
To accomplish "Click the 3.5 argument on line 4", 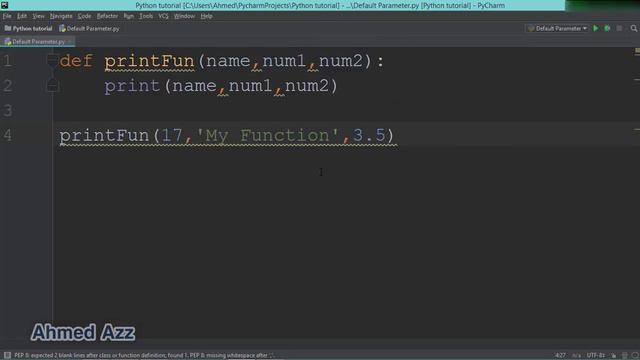I will [369, 135].
